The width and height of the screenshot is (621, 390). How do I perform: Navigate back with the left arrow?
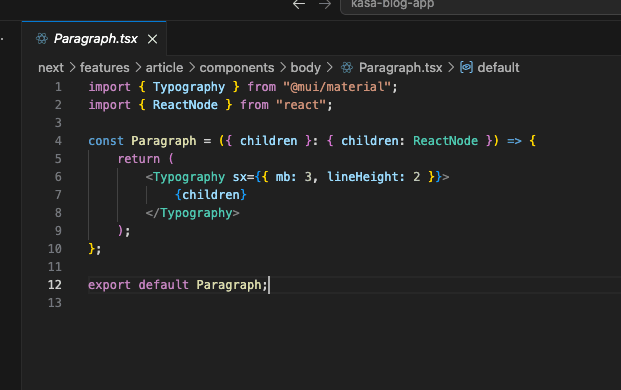(x=299, y=5)
